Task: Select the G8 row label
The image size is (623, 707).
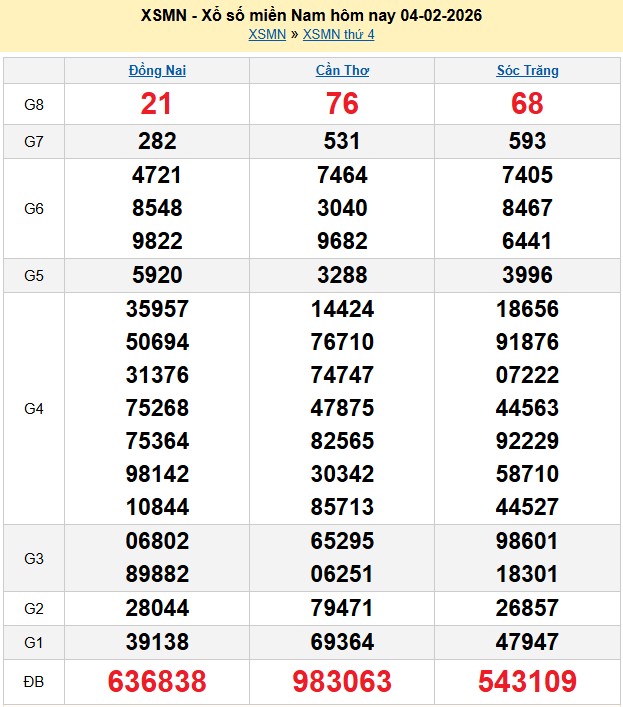Action: [34, 104]
